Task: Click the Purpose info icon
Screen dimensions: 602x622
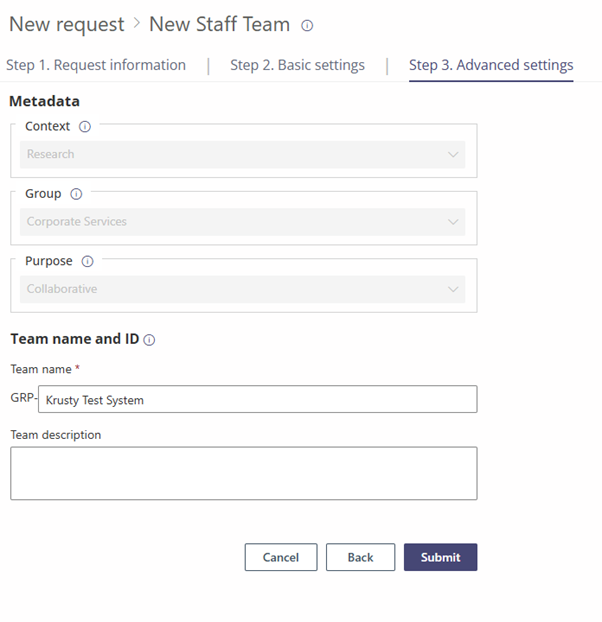Action: pos(87,262)
